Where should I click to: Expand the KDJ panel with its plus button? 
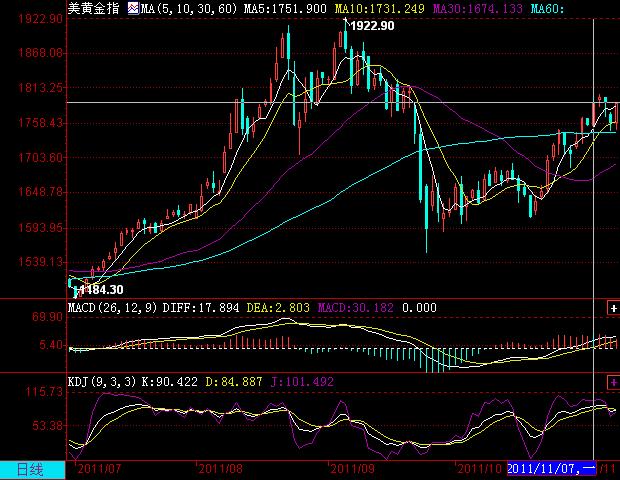click(x=613, y=382)
